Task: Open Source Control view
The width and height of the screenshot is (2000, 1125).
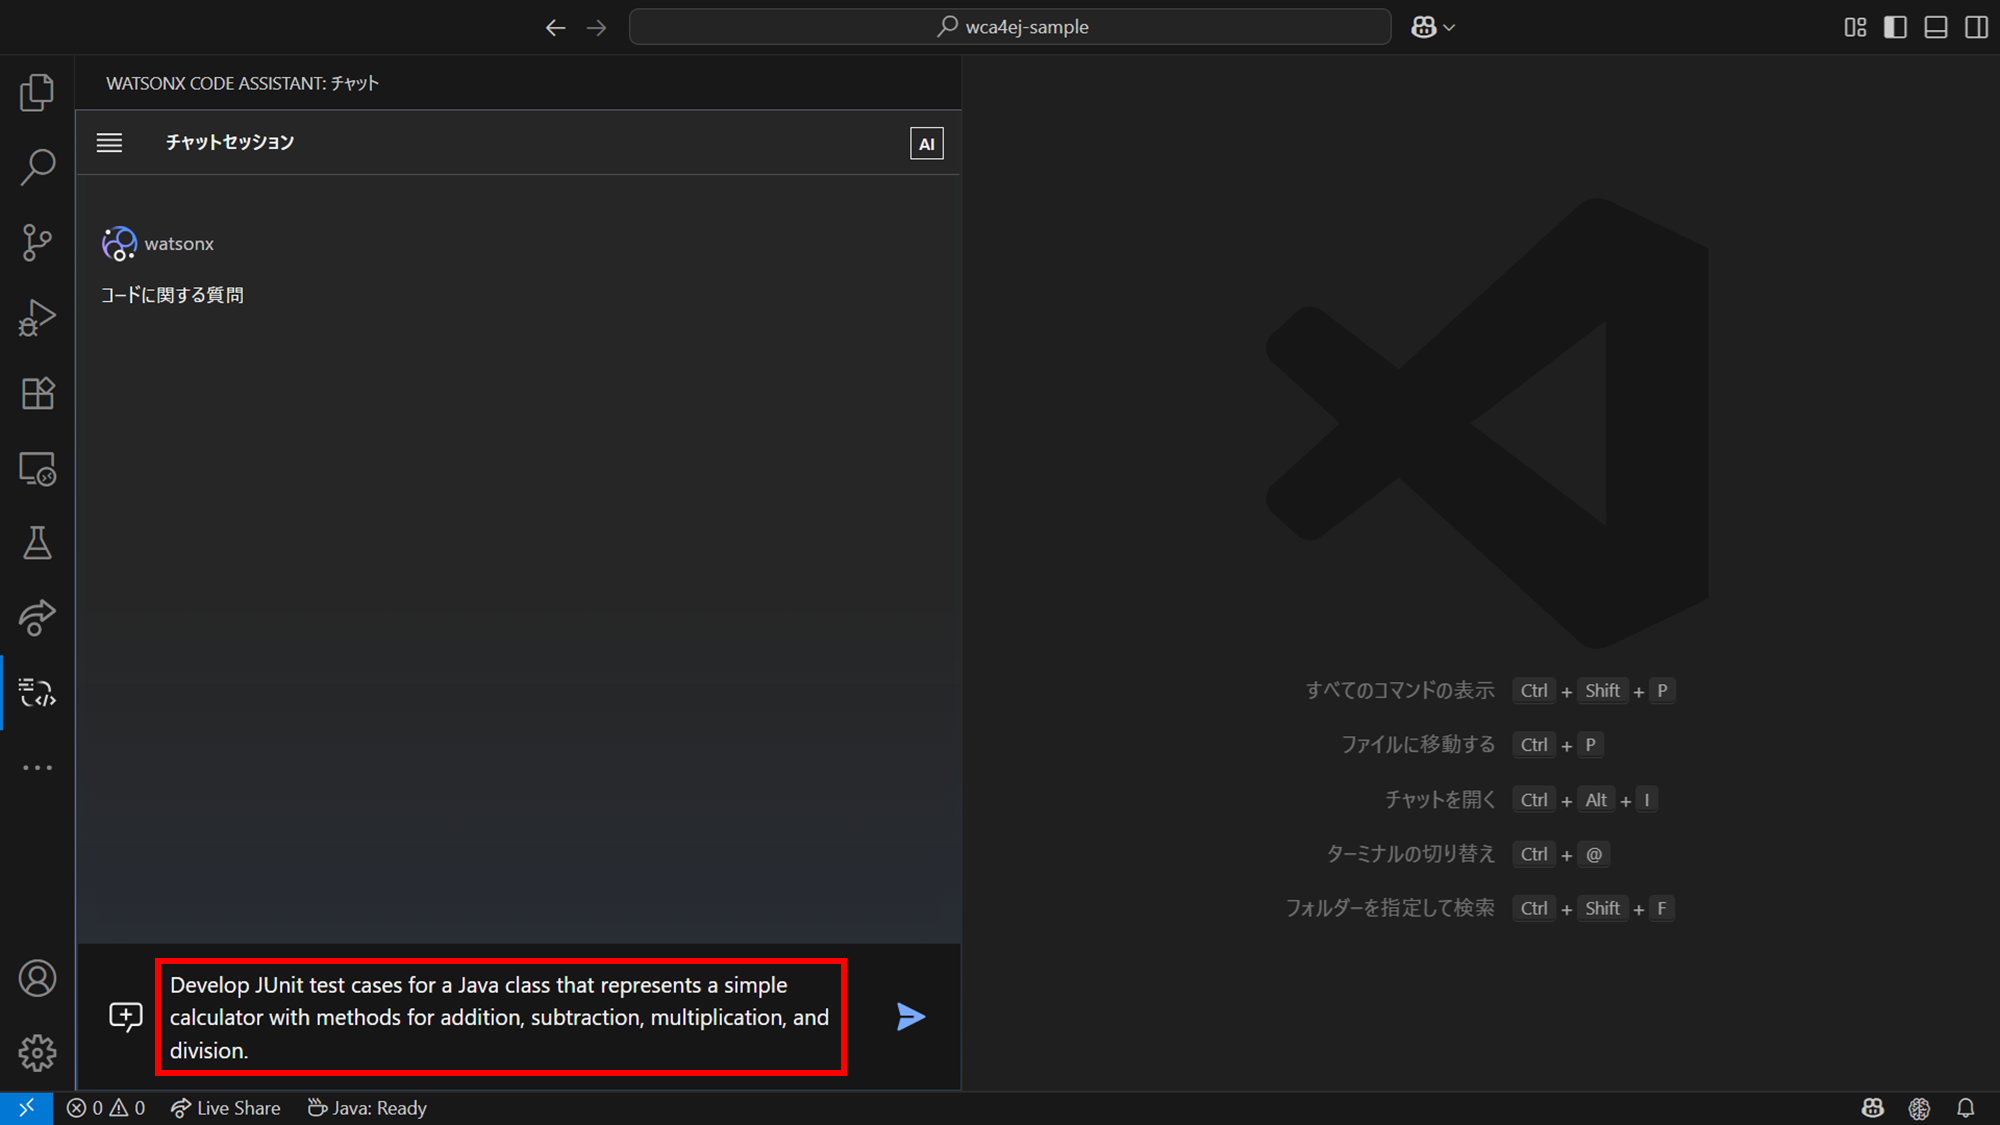Action: pos(37,242)
